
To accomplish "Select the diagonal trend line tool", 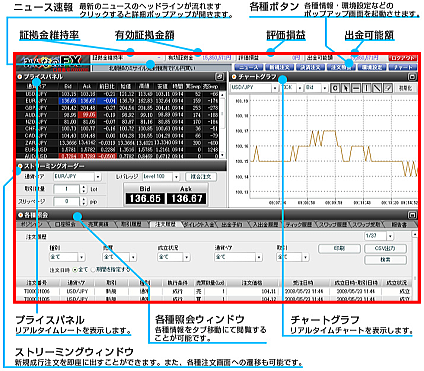I will [377, 88].
